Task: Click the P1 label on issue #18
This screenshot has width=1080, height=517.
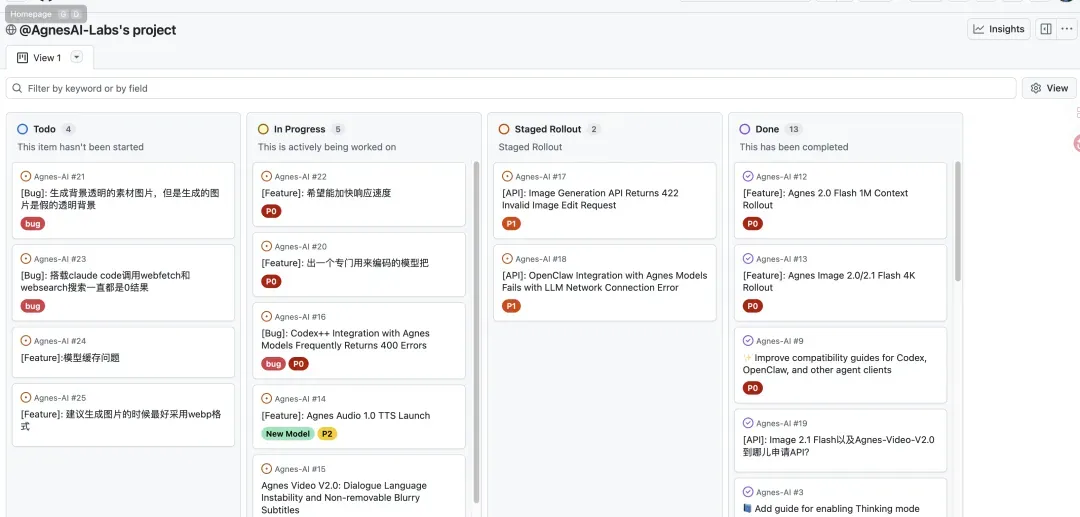Action: 511,306
